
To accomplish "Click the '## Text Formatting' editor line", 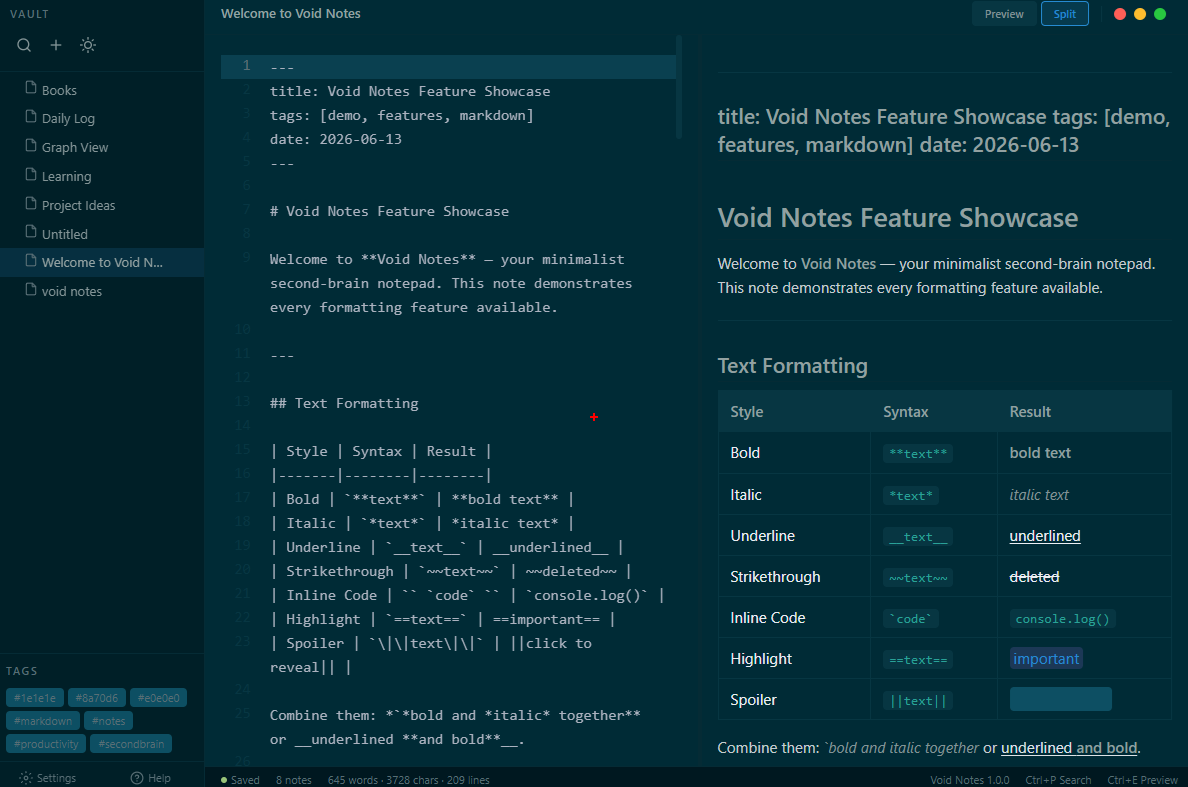I will [x=344, y=403].
